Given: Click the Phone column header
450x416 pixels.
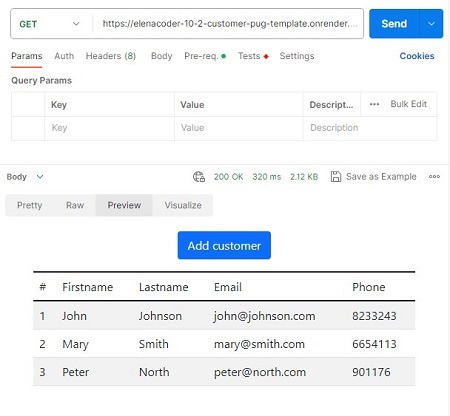Looking at the screenshot, I should point(369,287).
